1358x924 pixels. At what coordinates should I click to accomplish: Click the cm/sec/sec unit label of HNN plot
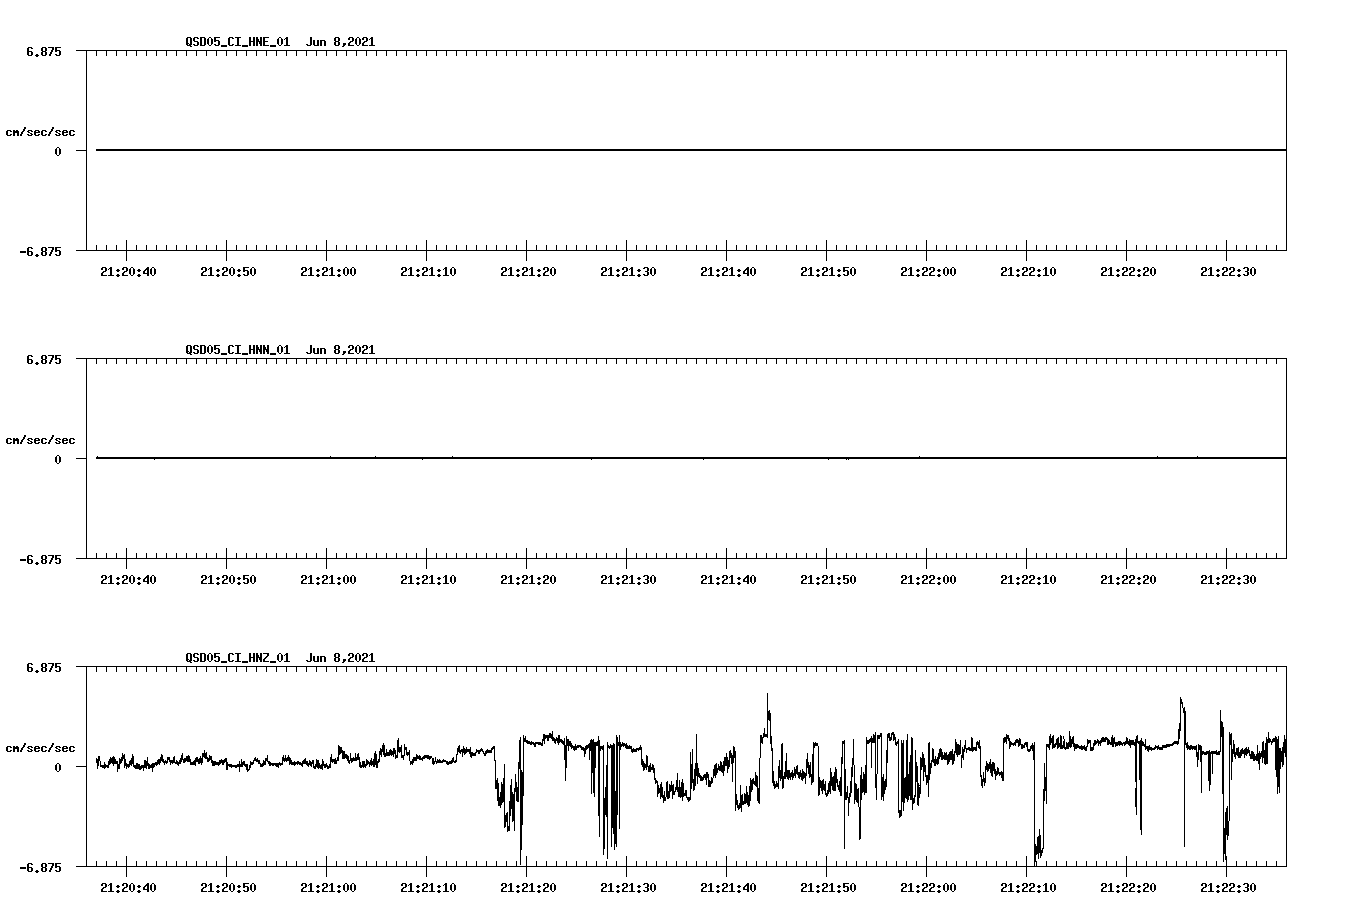coord(40,440)
